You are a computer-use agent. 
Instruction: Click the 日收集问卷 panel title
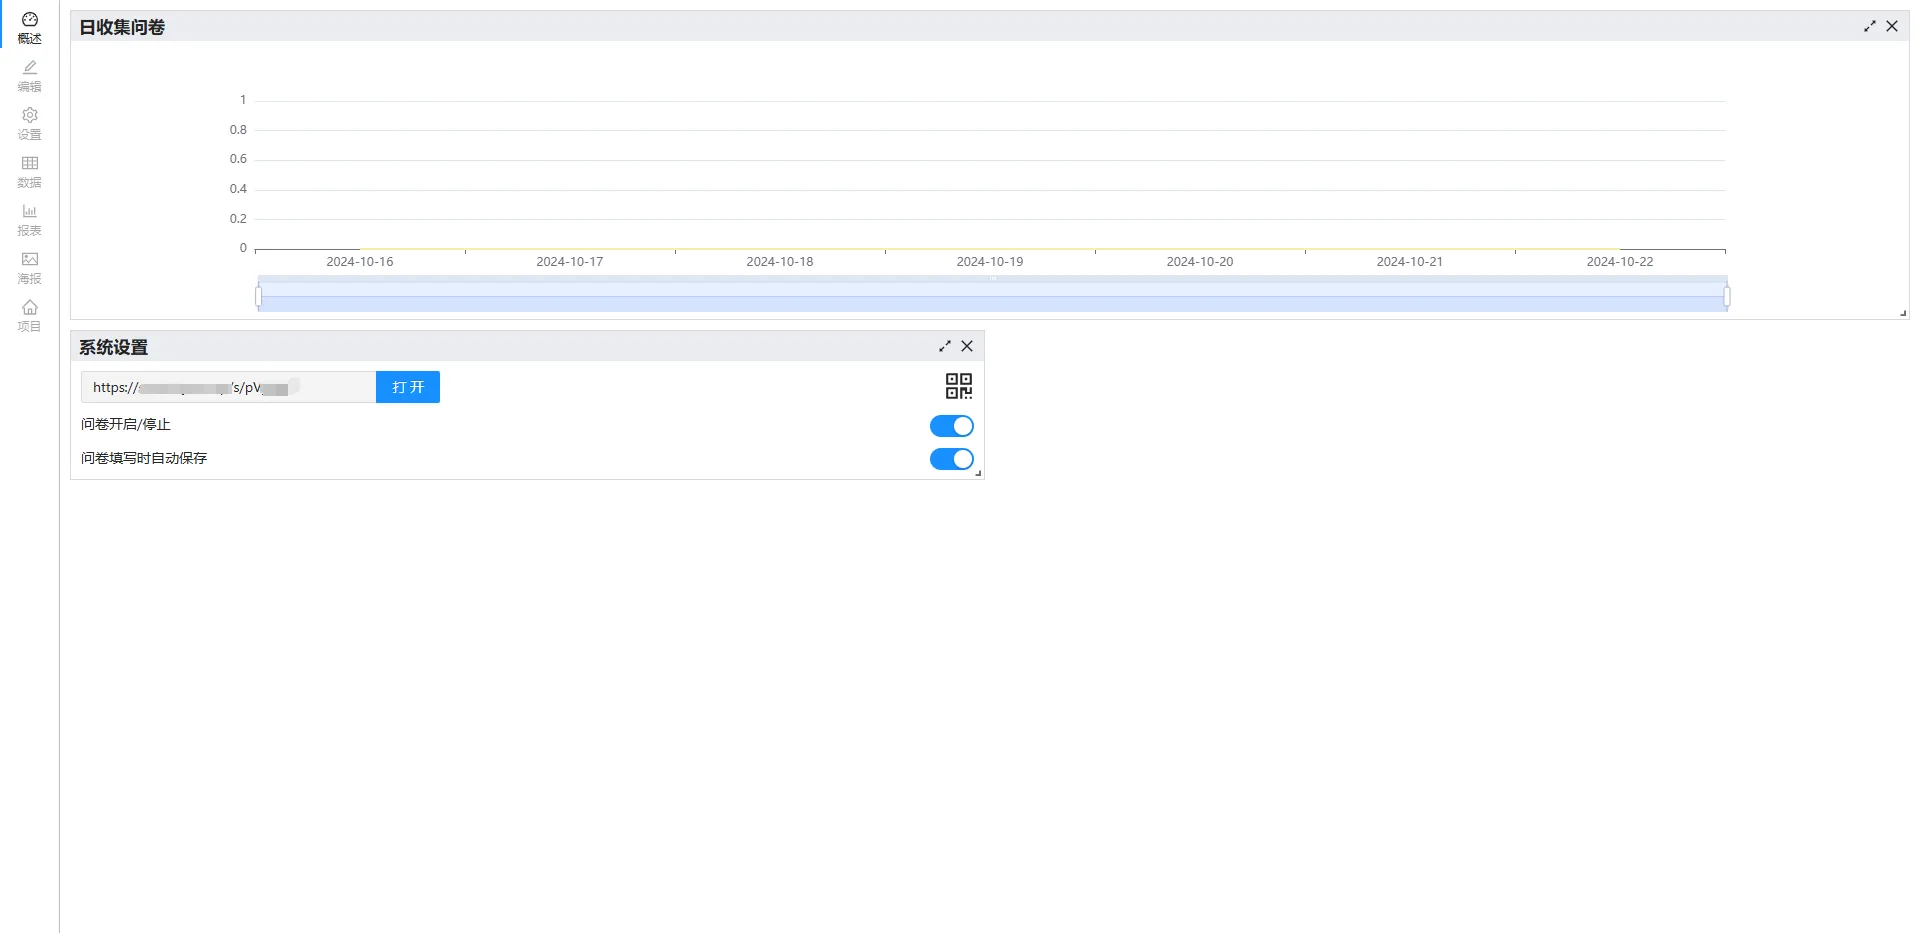tap(122, 27)
